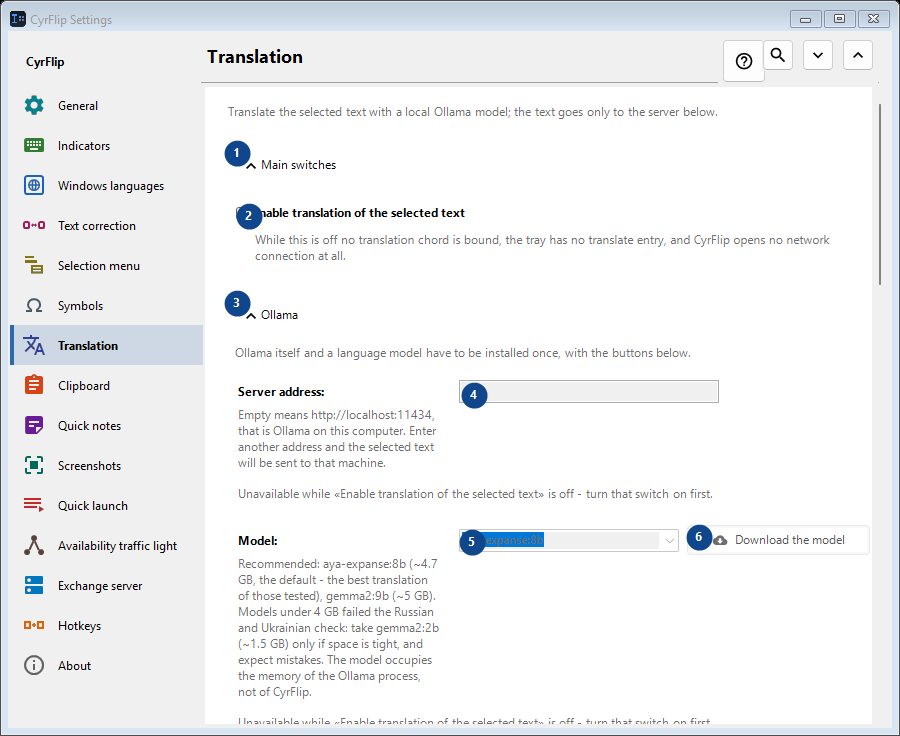Click the Server address input field
Viewport: 900px width, 736px height.
[589, 392]
